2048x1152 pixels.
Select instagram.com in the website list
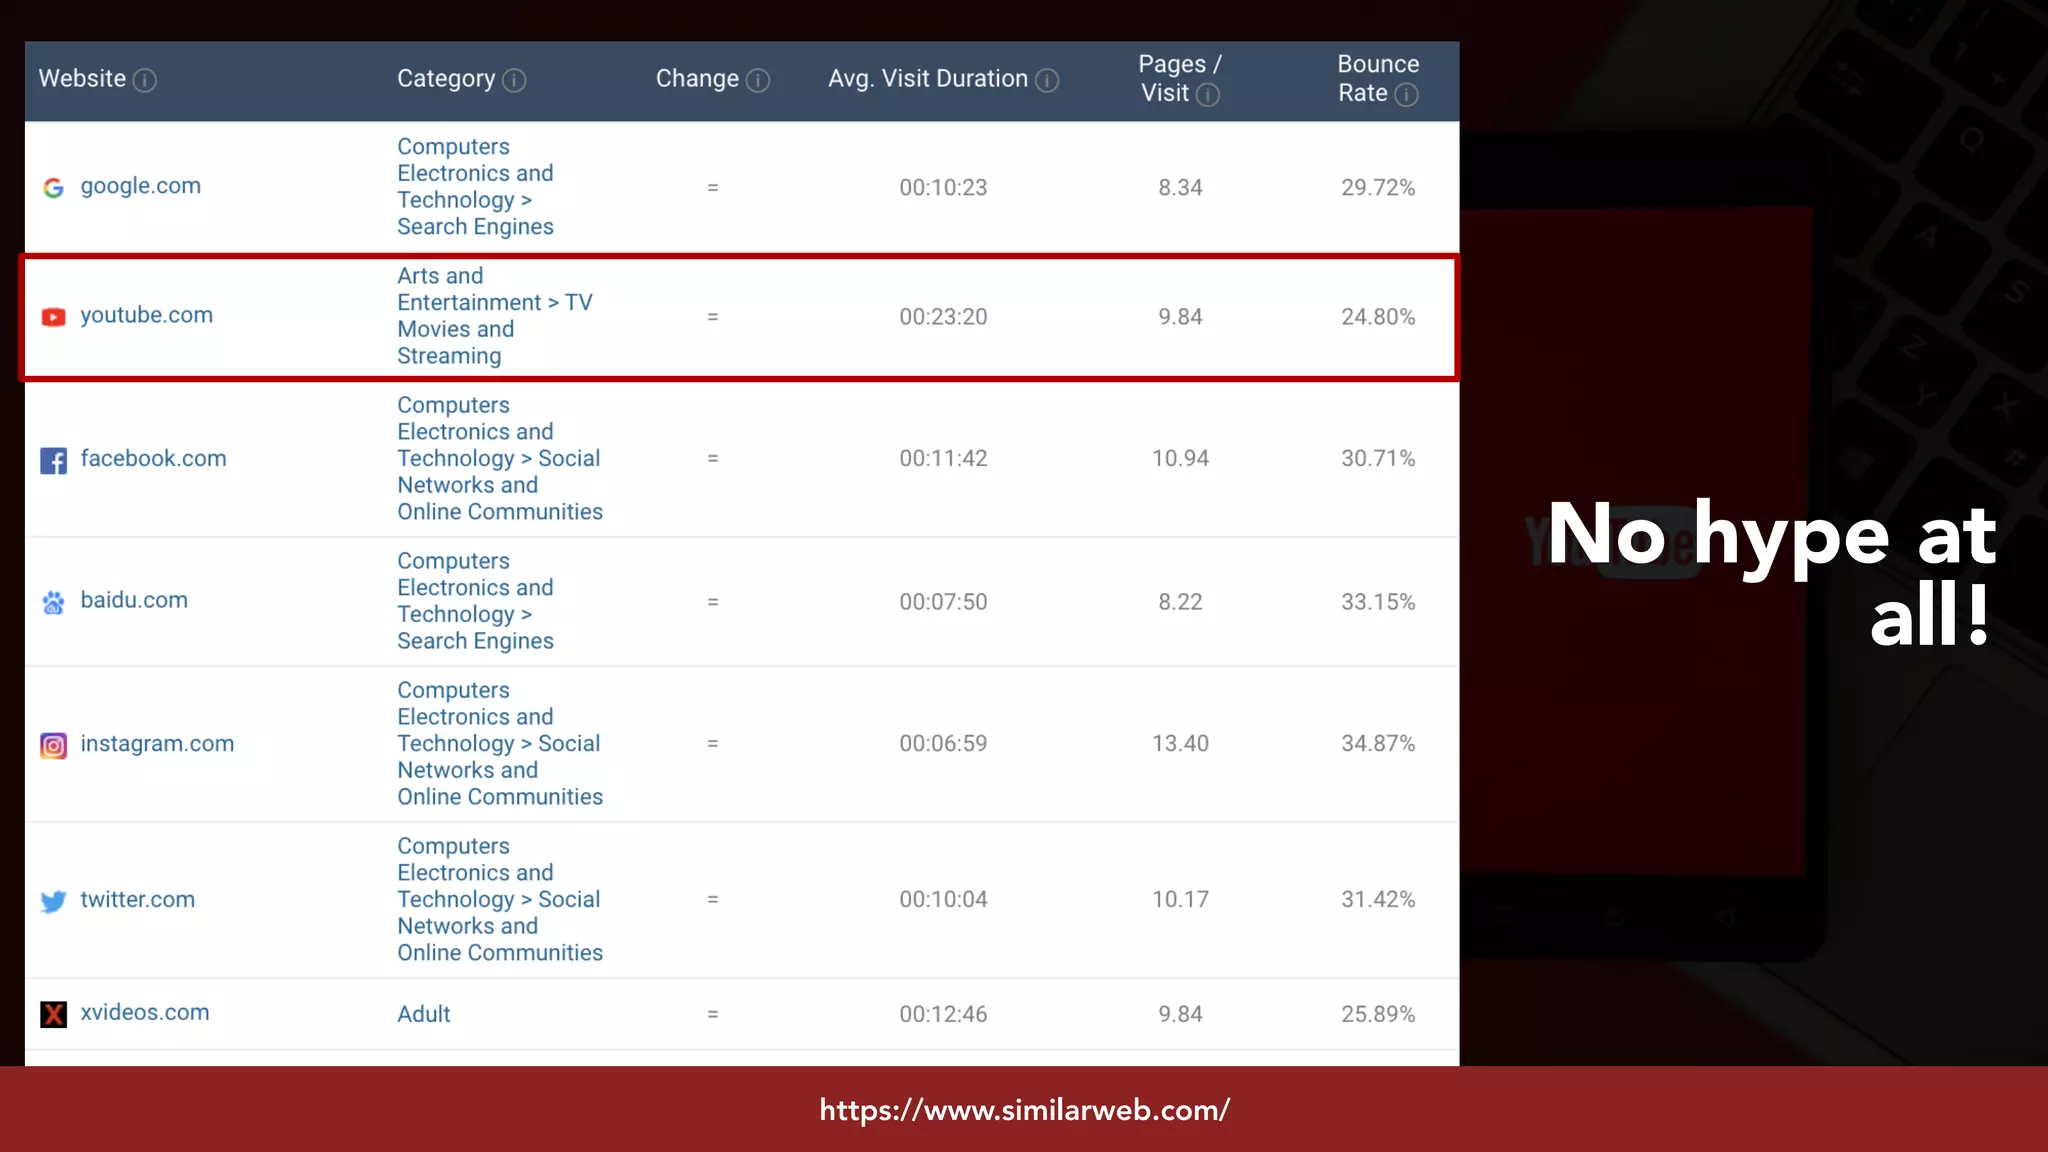158,743
